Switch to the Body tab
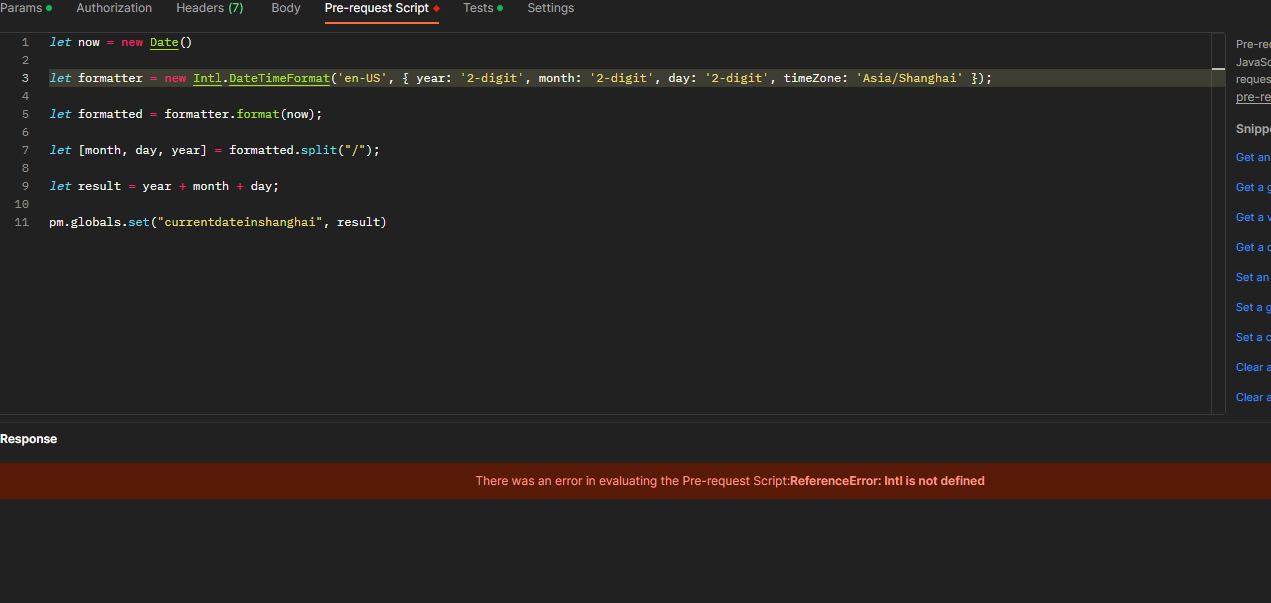Image resolution: width=1271 pixels, height=603 pixels. tap(286, 8)
